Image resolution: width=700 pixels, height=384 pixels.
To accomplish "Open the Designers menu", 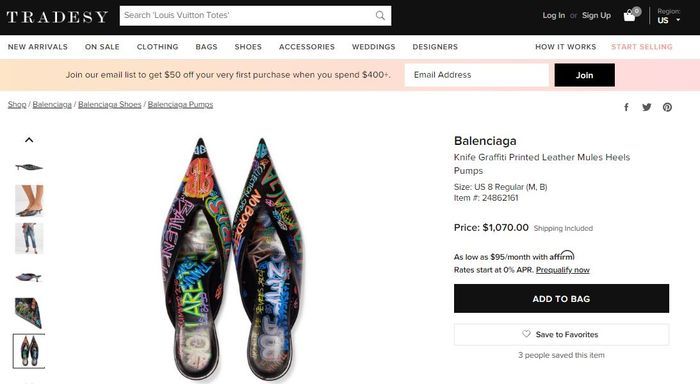I will pos(435,47).
